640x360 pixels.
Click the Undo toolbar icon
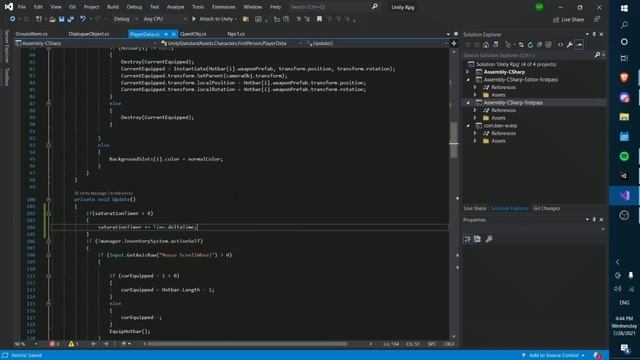coord(83,19)
